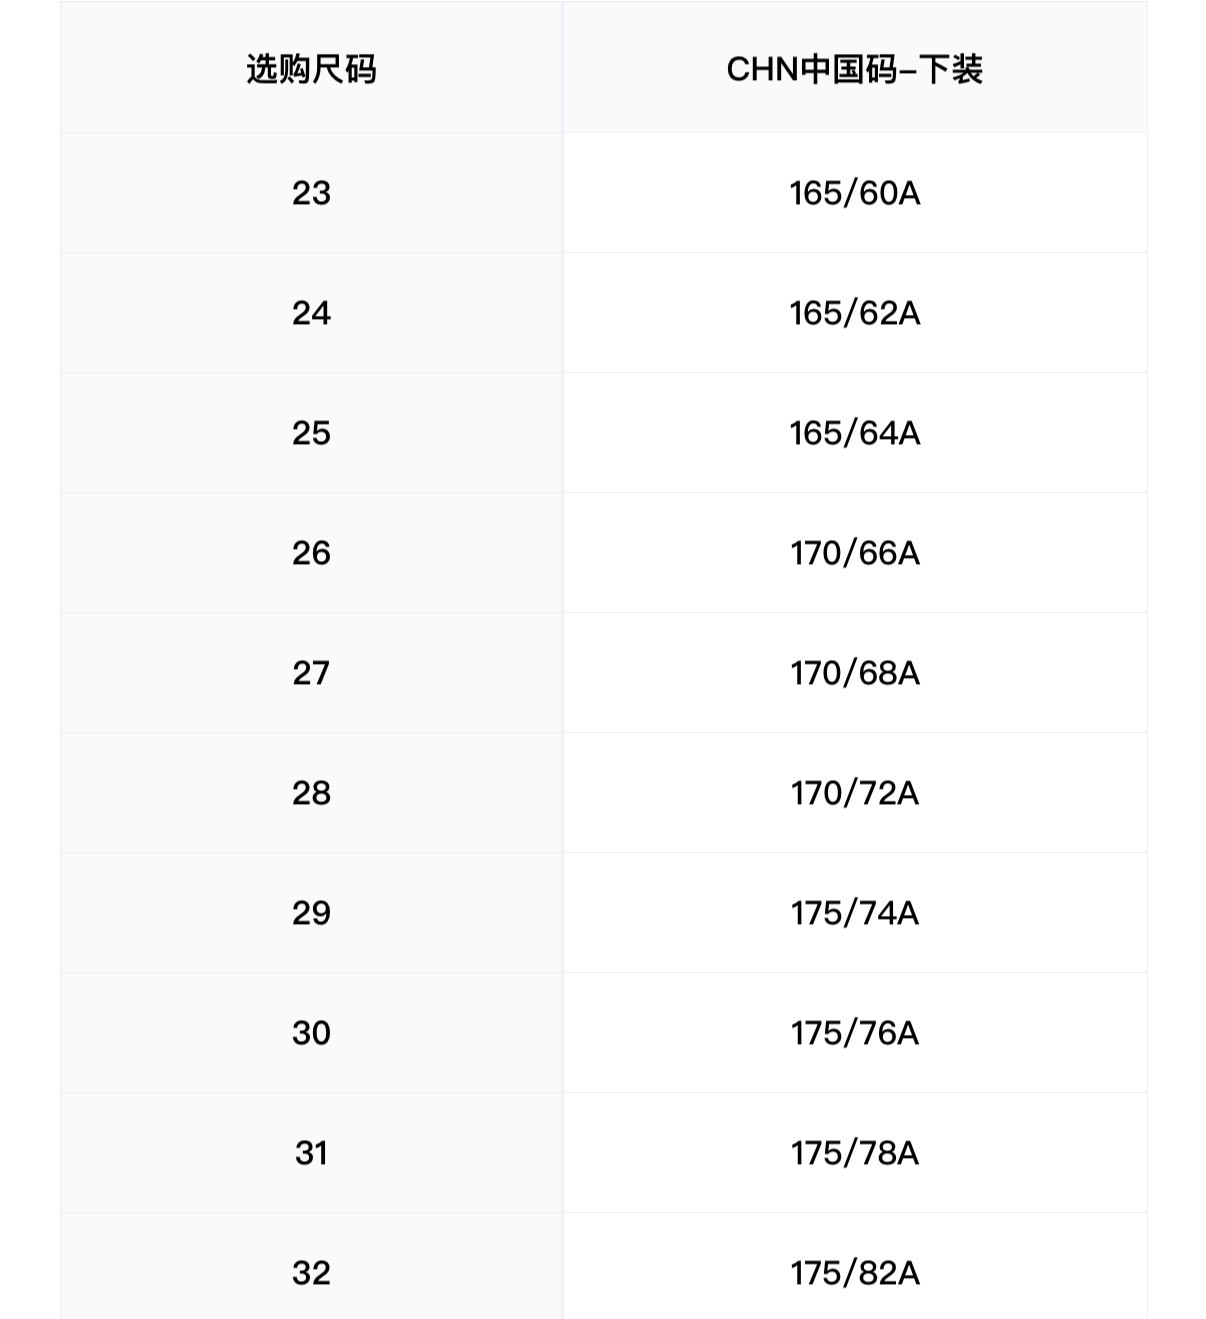Click the 175/82A China size cell
The width and height of the screenshot is (1206, 1319).
[854, 1273]
